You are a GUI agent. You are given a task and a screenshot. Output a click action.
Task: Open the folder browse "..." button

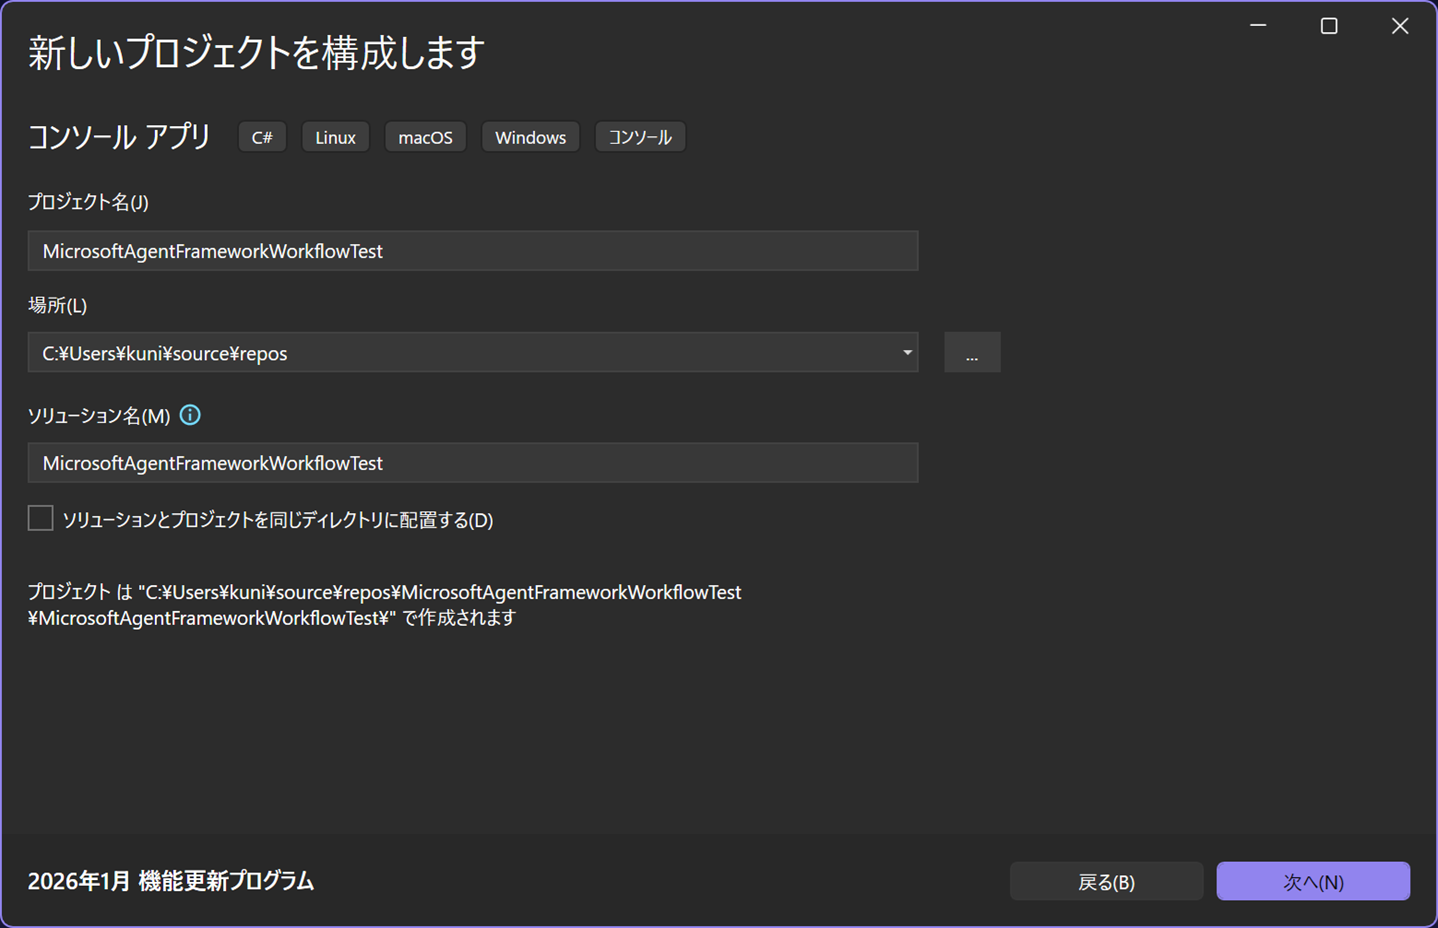coord(971,353)
